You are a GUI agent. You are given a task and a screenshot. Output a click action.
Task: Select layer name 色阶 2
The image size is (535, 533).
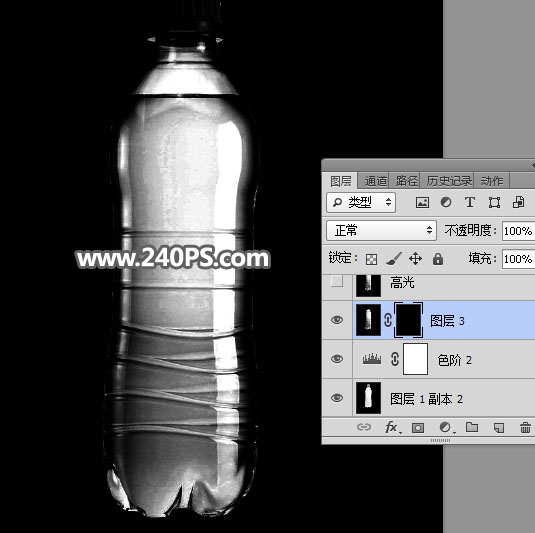click(454, 360)
